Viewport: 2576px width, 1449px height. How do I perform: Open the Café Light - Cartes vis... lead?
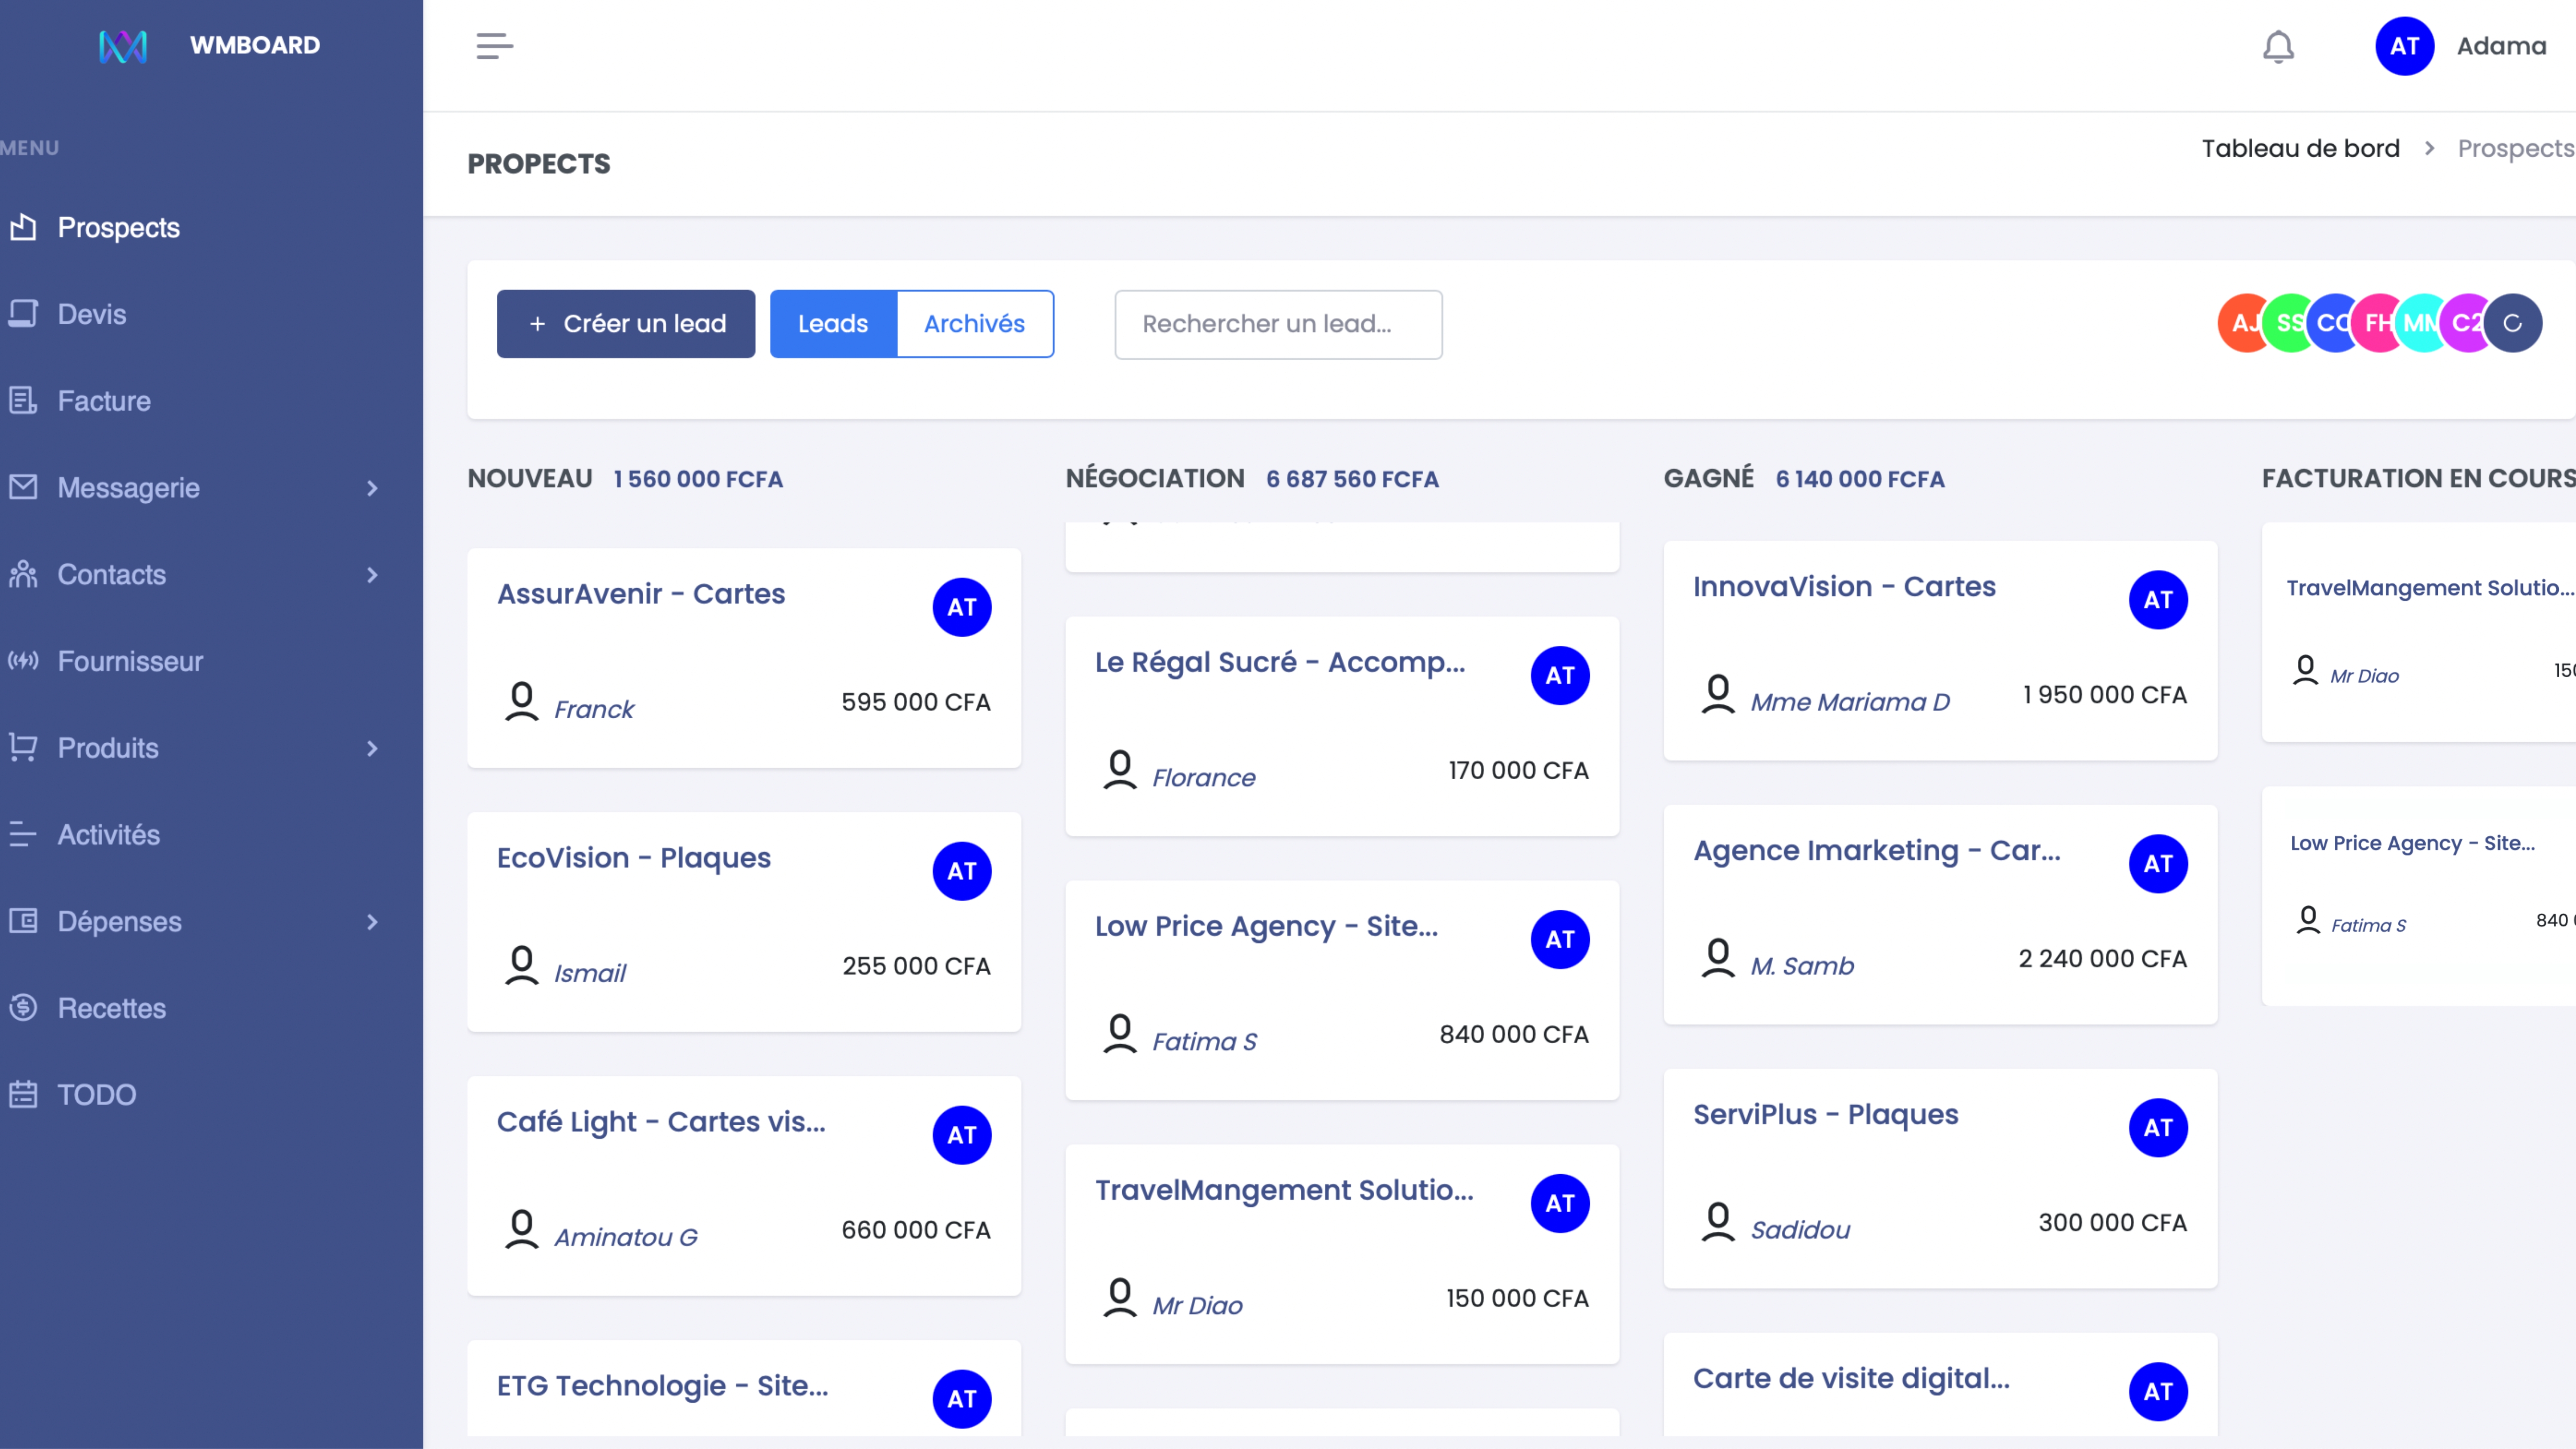click(x=661, y=1121)
